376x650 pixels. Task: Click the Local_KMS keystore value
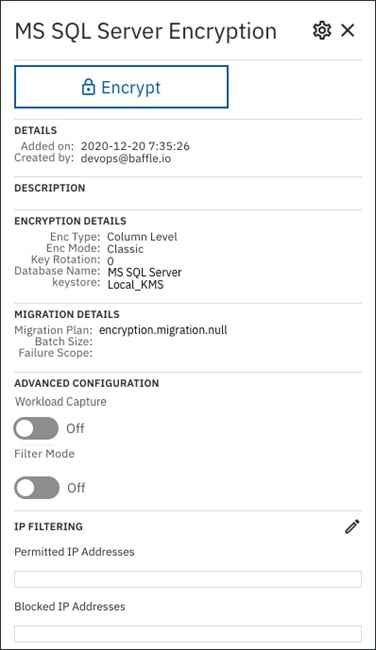(x=136, y=285)
